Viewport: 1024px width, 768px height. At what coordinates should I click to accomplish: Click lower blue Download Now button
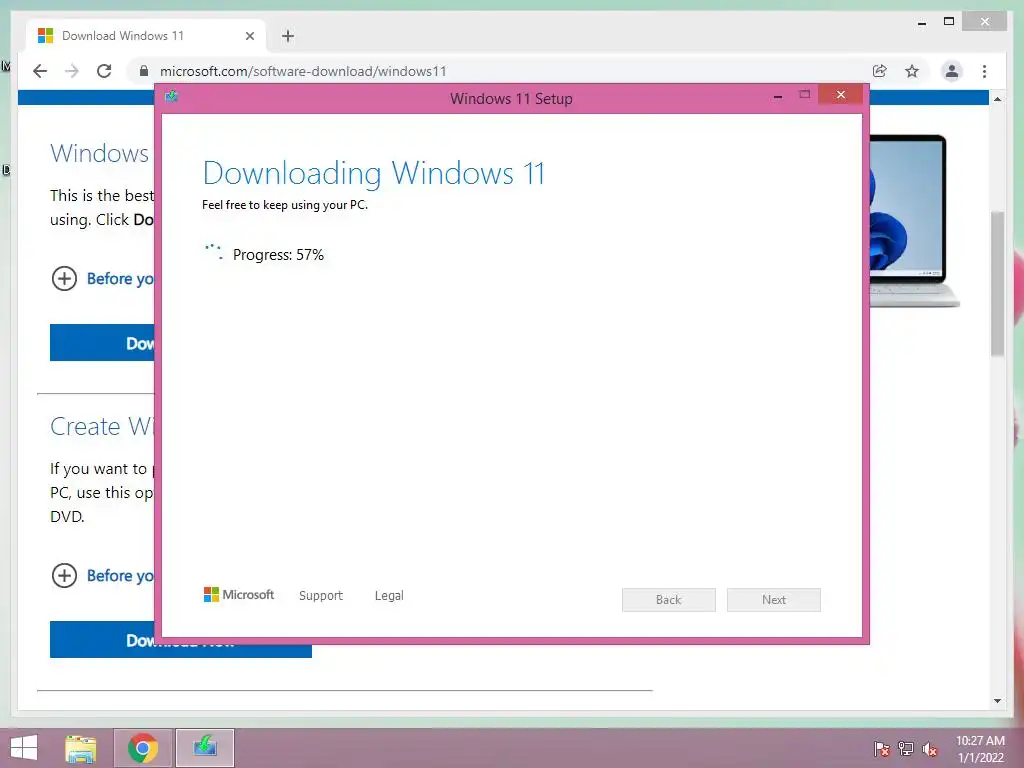point(181,639)
